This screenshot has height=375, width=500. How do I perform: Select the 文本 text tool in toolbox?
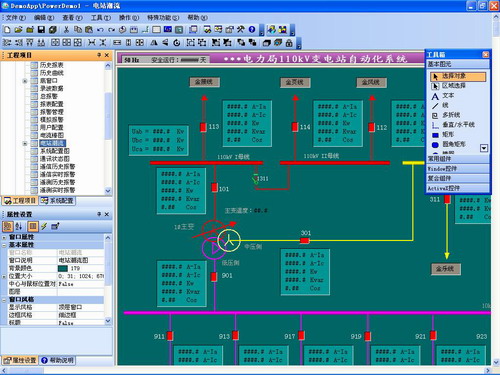click(x=448, y=96)
